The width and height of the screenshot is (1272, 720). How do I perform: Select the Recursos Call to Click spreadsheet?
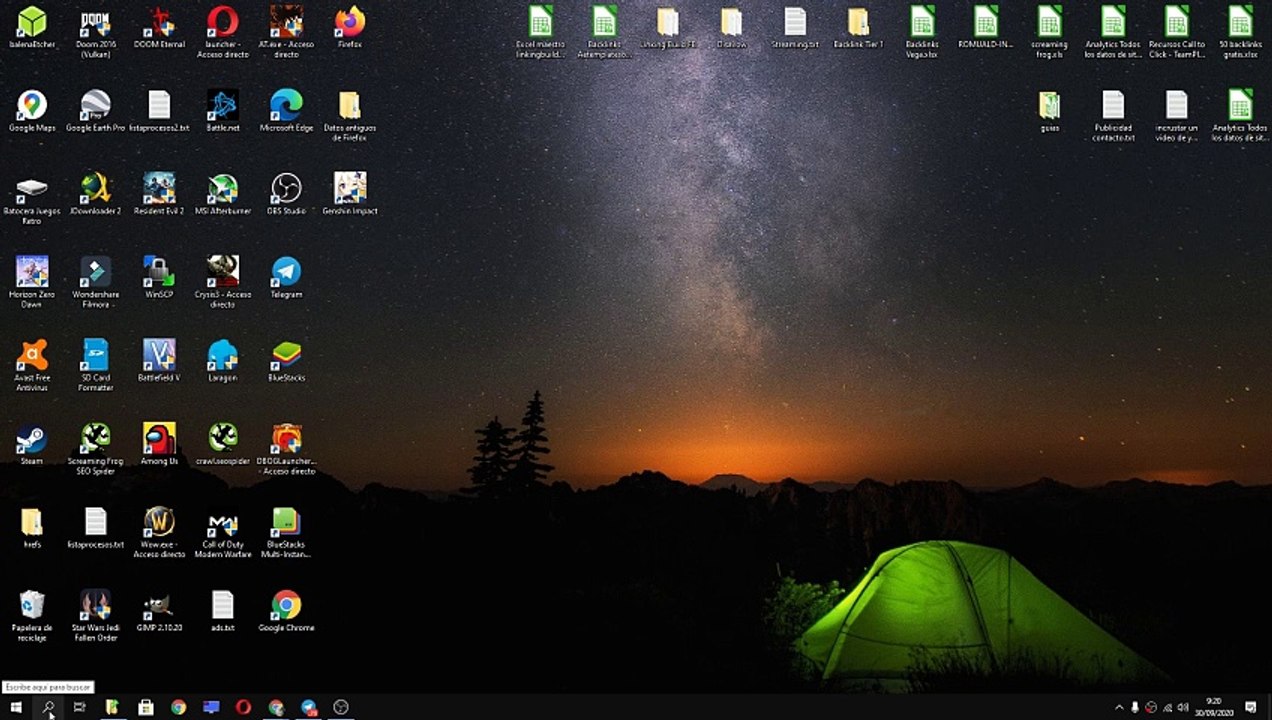point(1177,33)
